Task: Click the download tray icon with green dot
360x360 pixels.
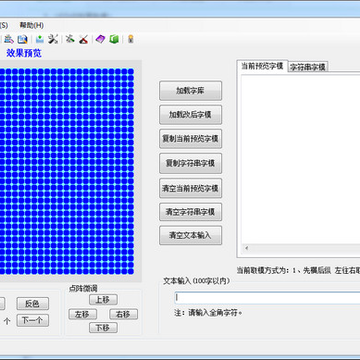Action: coord(40,39)
